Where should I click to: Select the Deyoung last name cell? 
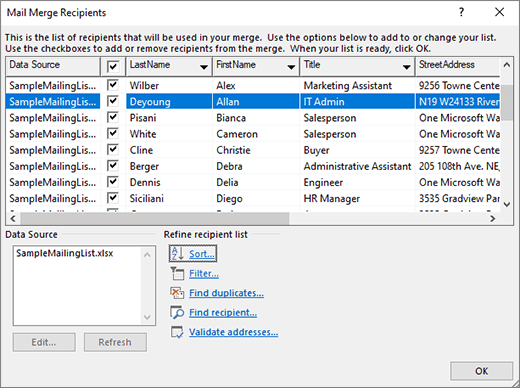pos(169,101)
